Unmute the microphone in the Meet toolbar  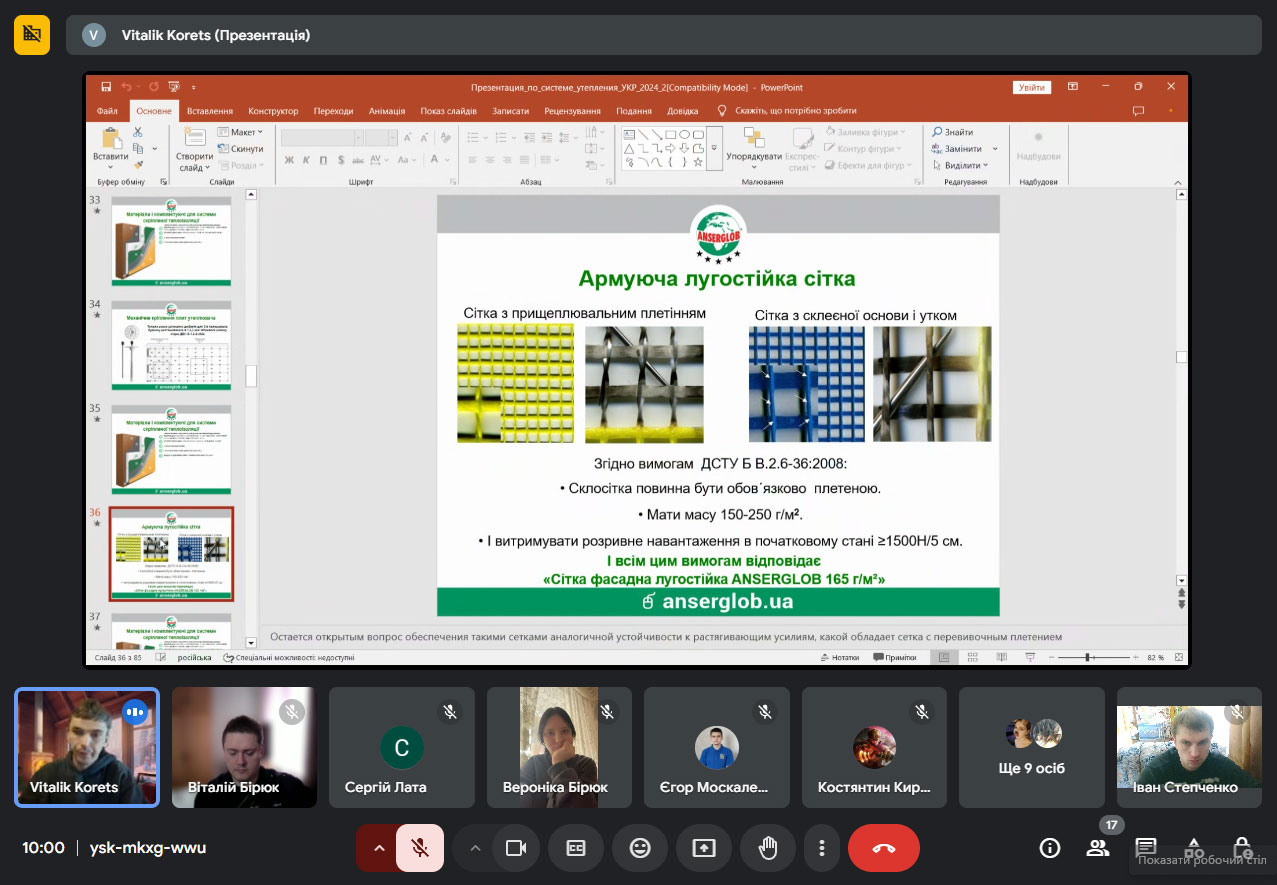(x=420, y=848)
